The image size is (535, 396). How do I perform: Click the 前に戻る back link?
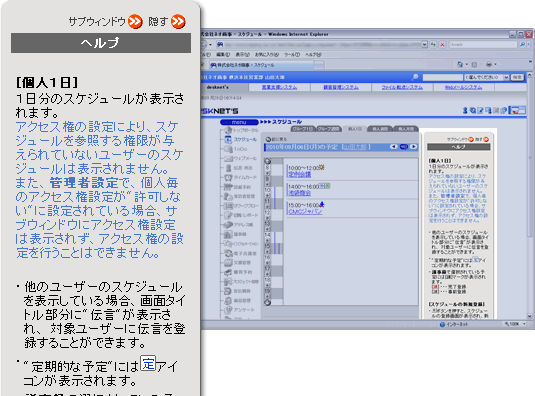(x=276, y=139)
